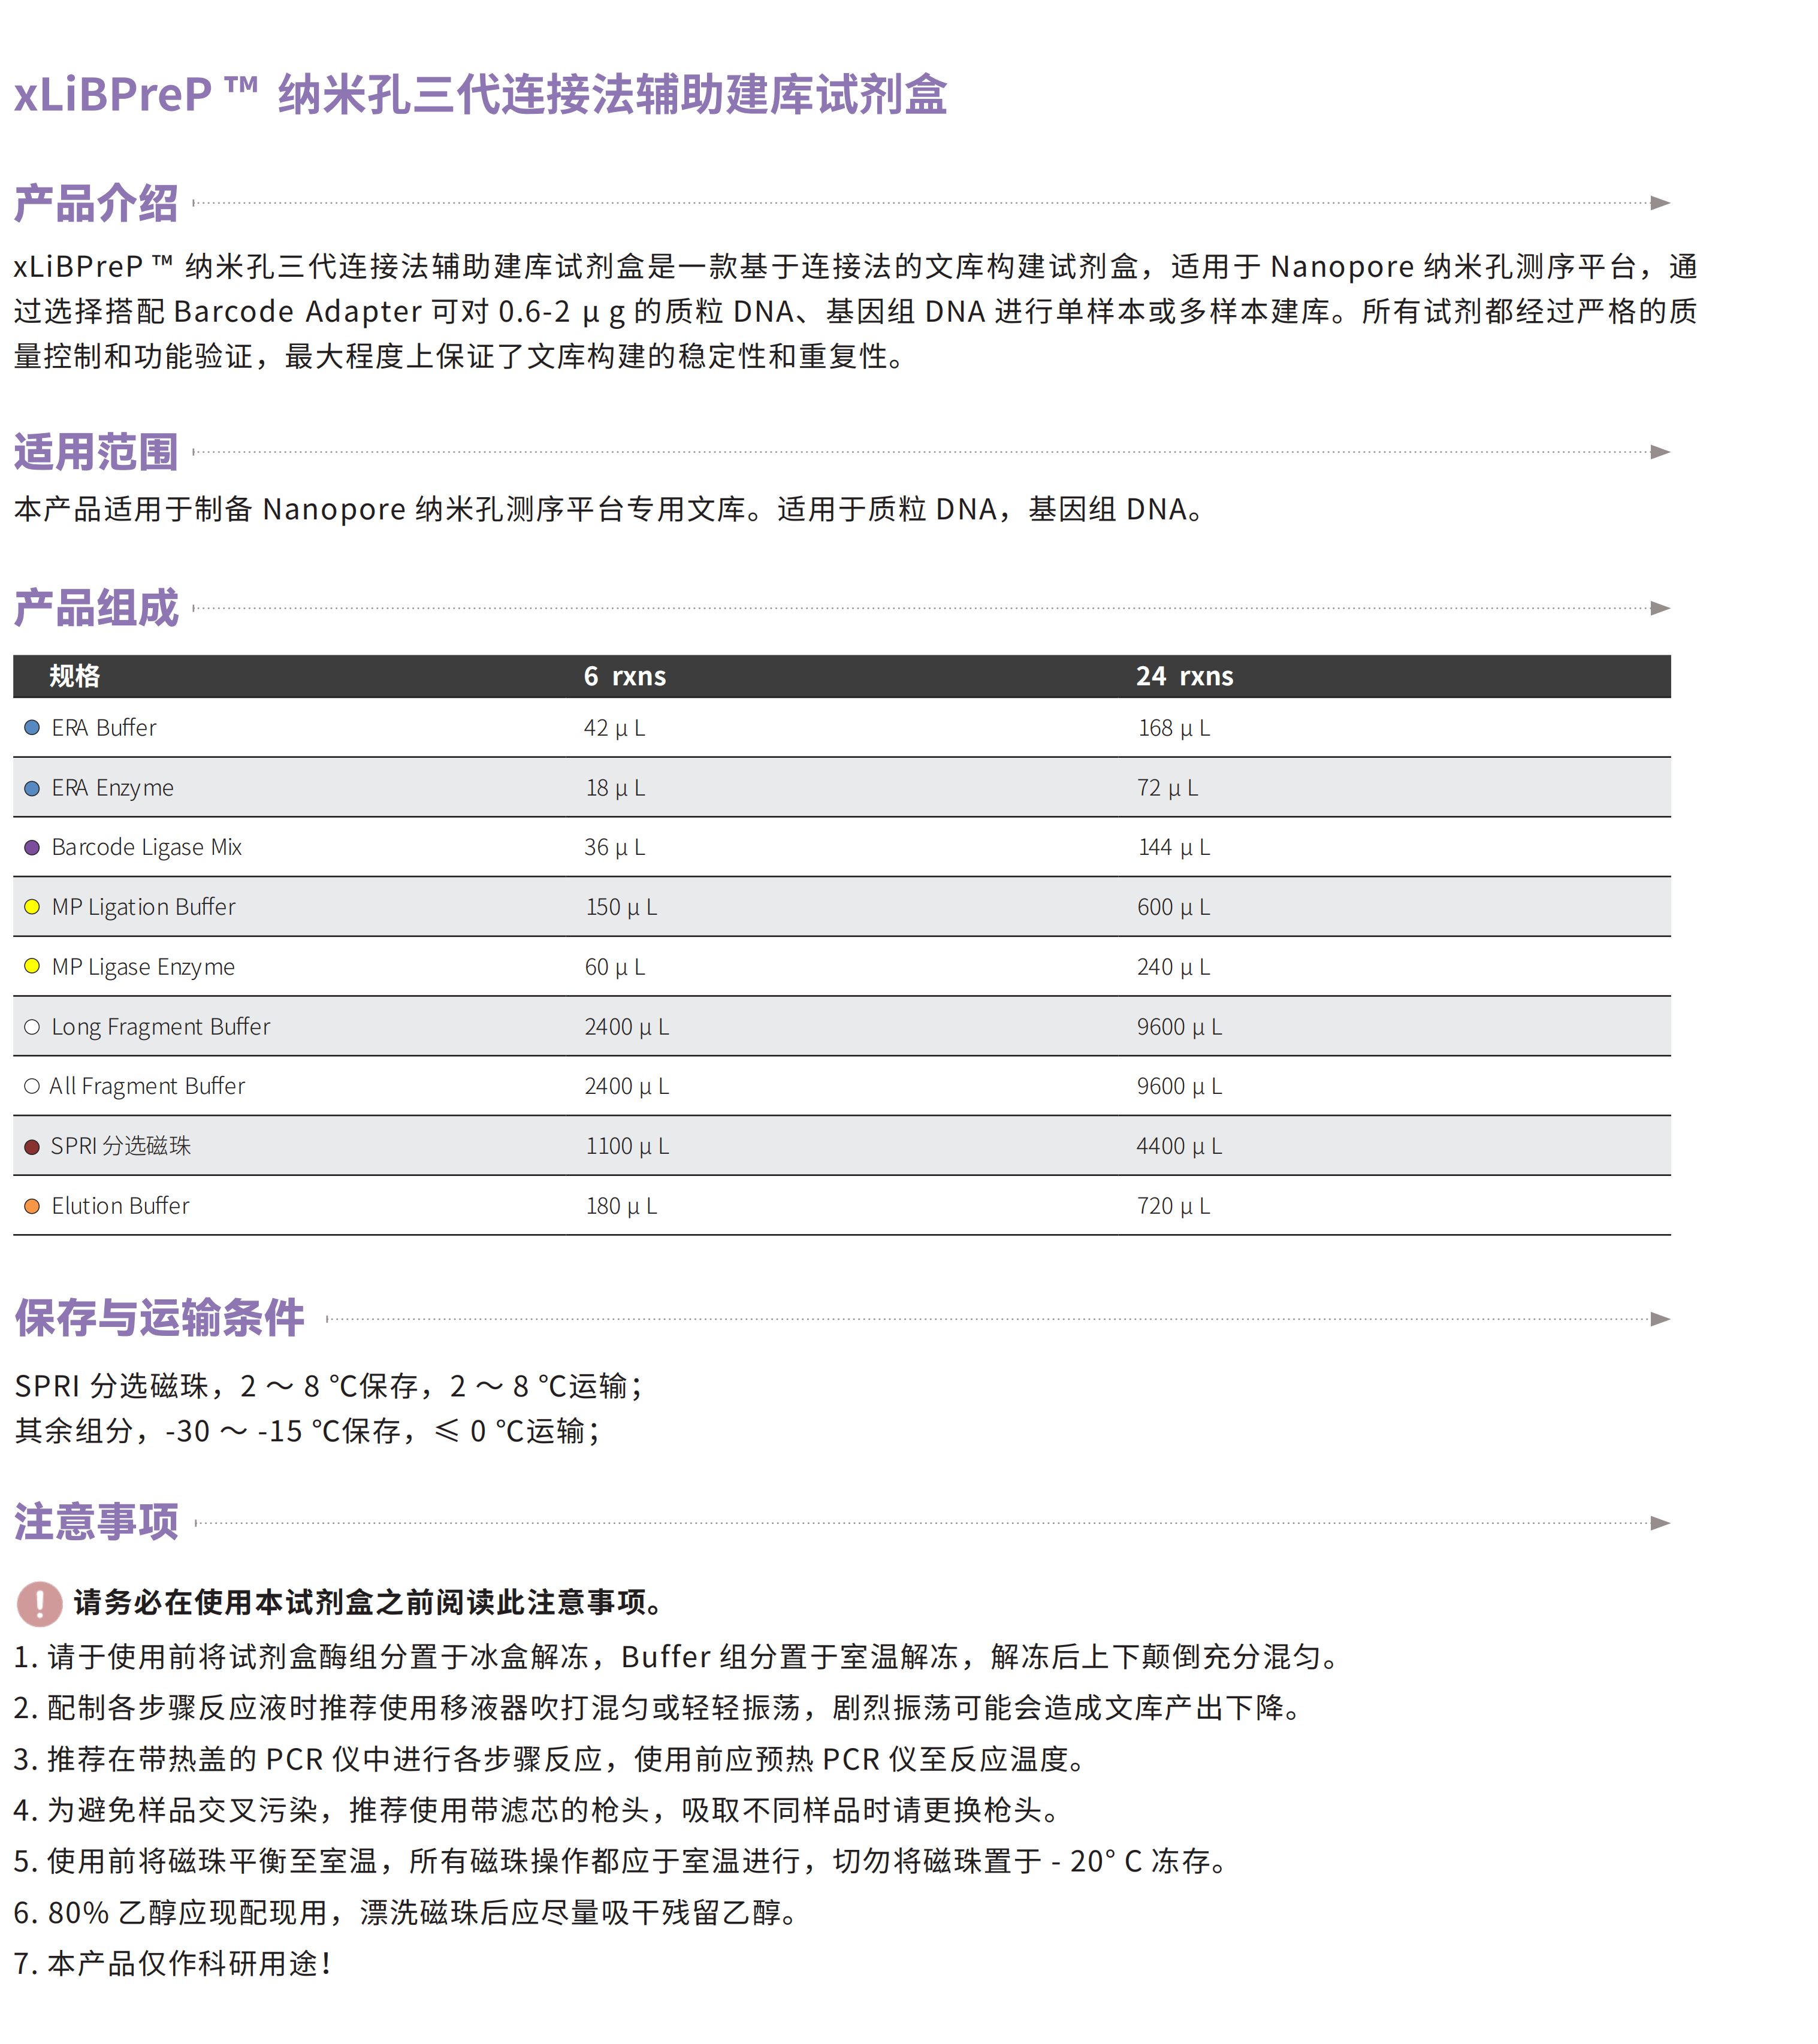The width and height of the screenshot is (1818, 2044).
Task: Click the blue dot beside ERA Buffer
Action: (32, 728)
